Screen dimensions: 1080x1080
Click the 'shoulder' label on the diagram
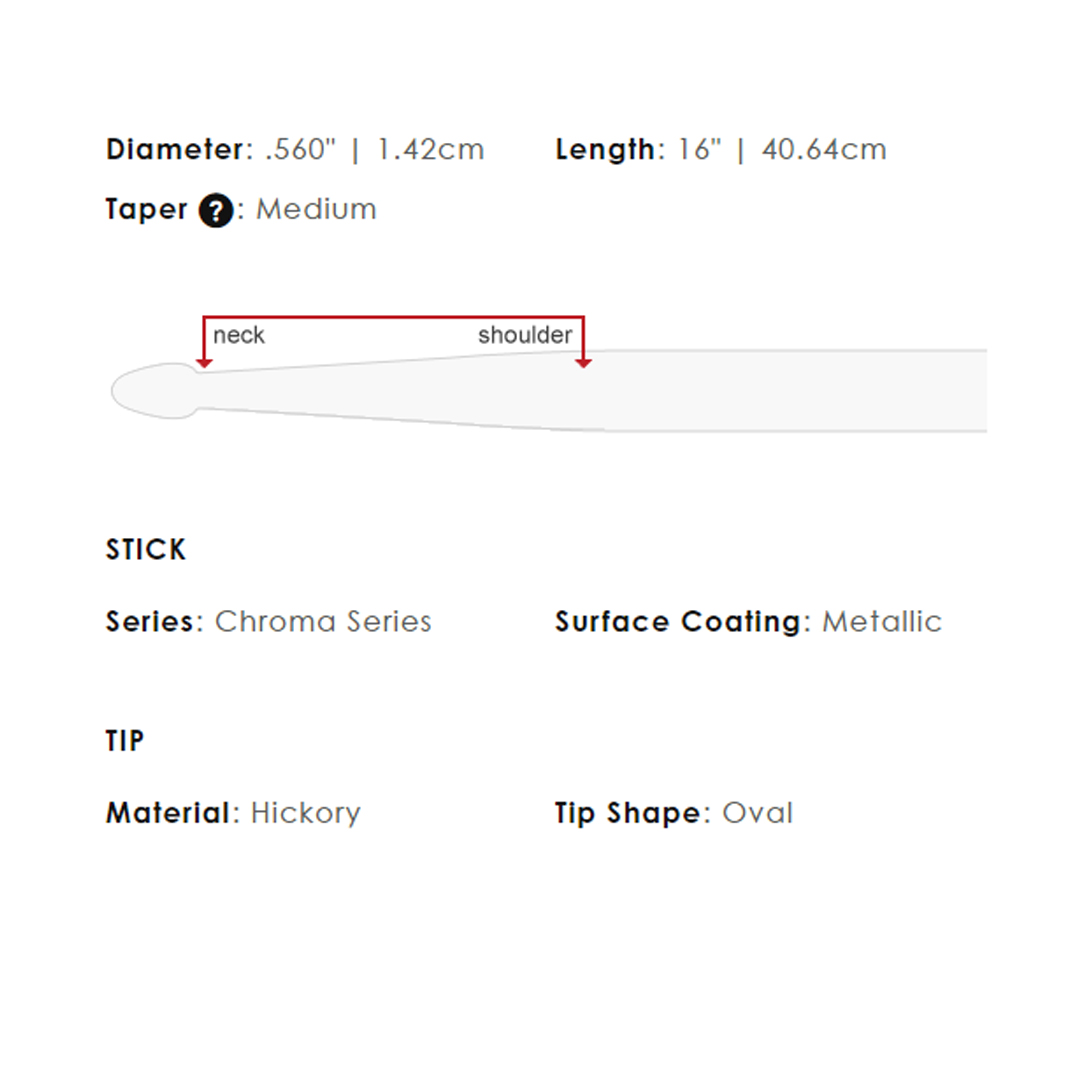click(525, 335)
